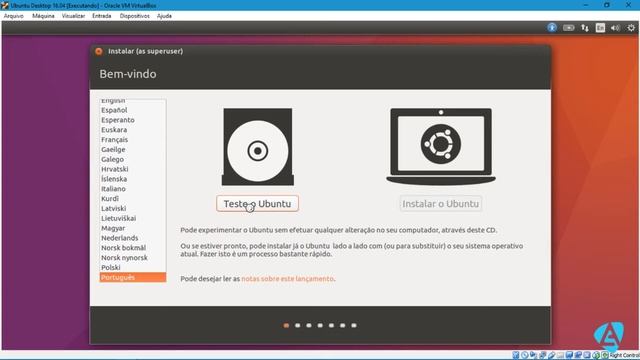The image size is (640, 360).
Task: Open the Arquivo menu
Action: pos(13,16)
